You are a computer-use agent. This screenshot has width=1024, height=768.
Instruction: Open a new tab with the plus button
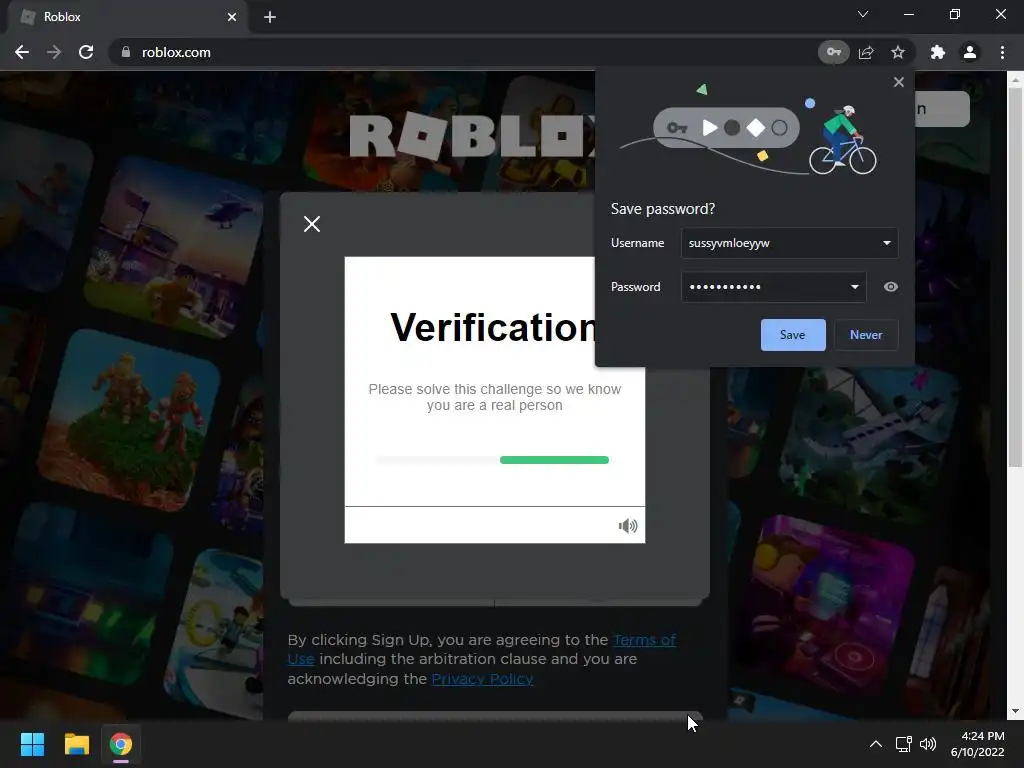[270, 17]
